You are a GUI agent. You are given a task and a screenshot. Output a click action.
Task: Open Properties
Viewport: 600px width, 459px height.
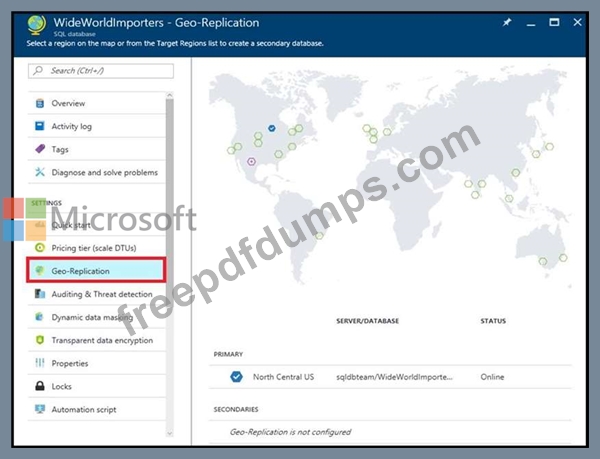97,363
